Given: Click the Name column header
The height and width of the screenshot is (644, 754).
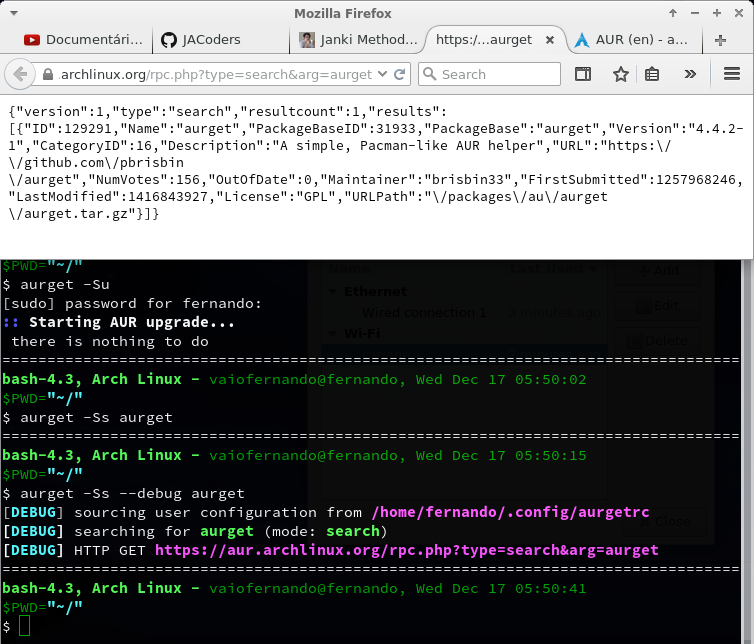Looking at the screenshot, I should (350, 268).
